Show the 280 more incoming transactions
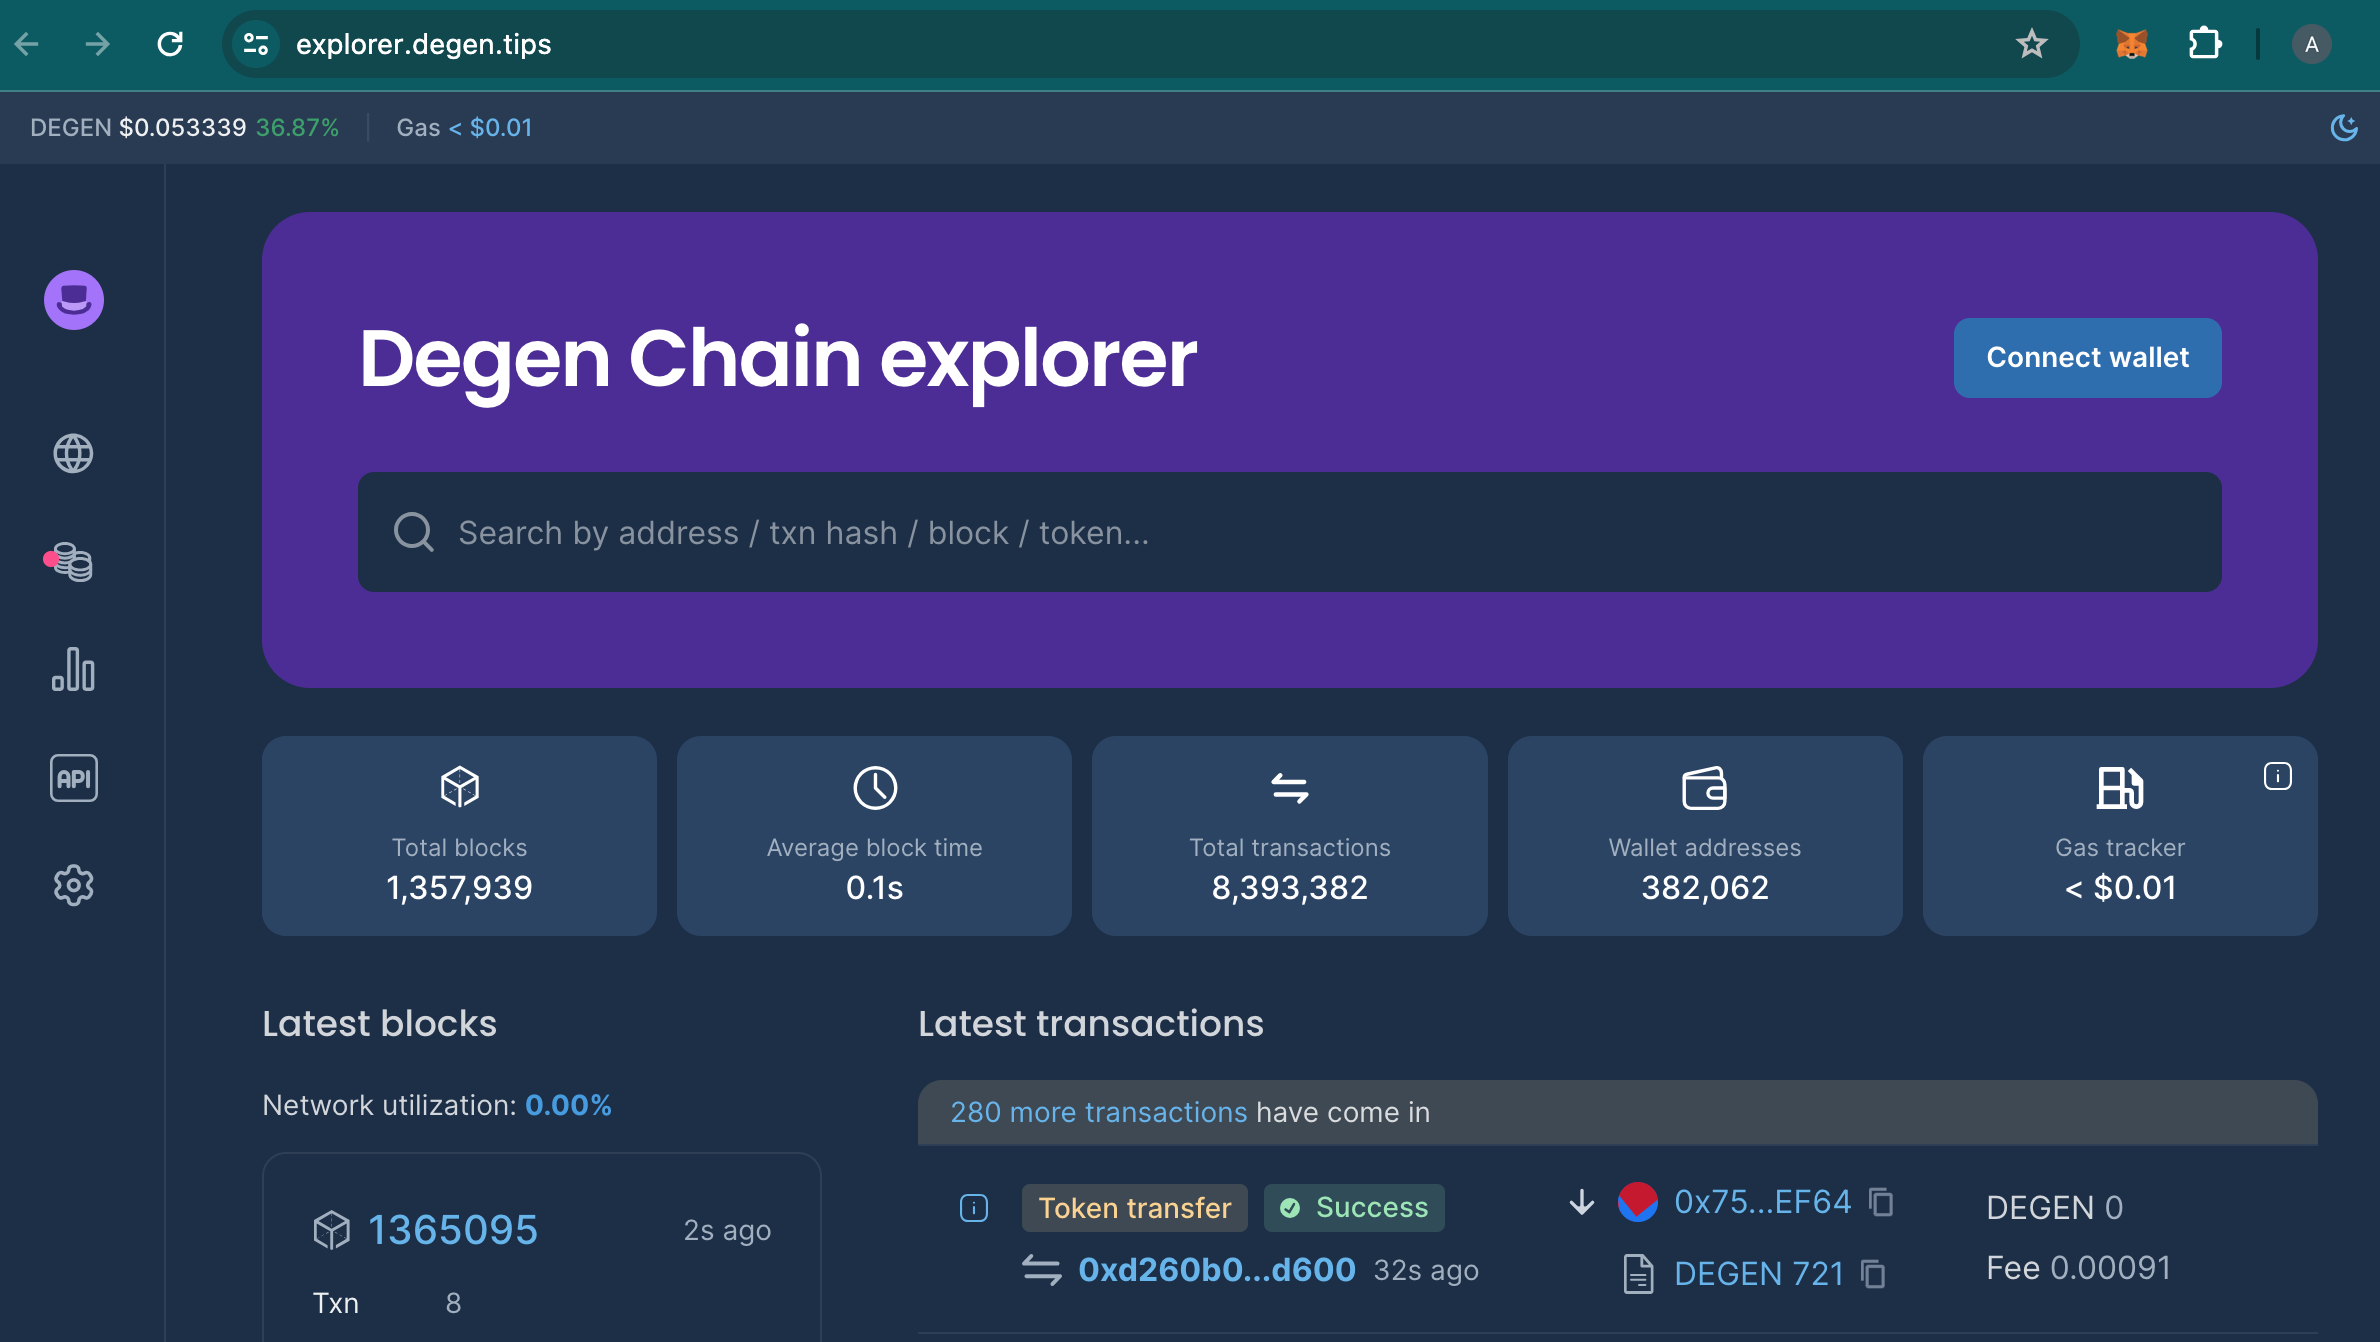 [x=1098, y=1111]
